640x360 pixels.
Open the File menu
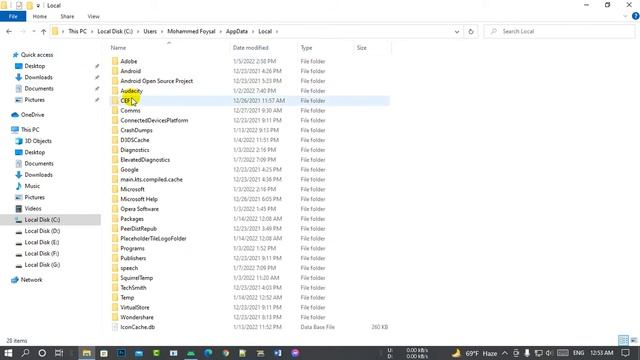click(x=13, y=16)
